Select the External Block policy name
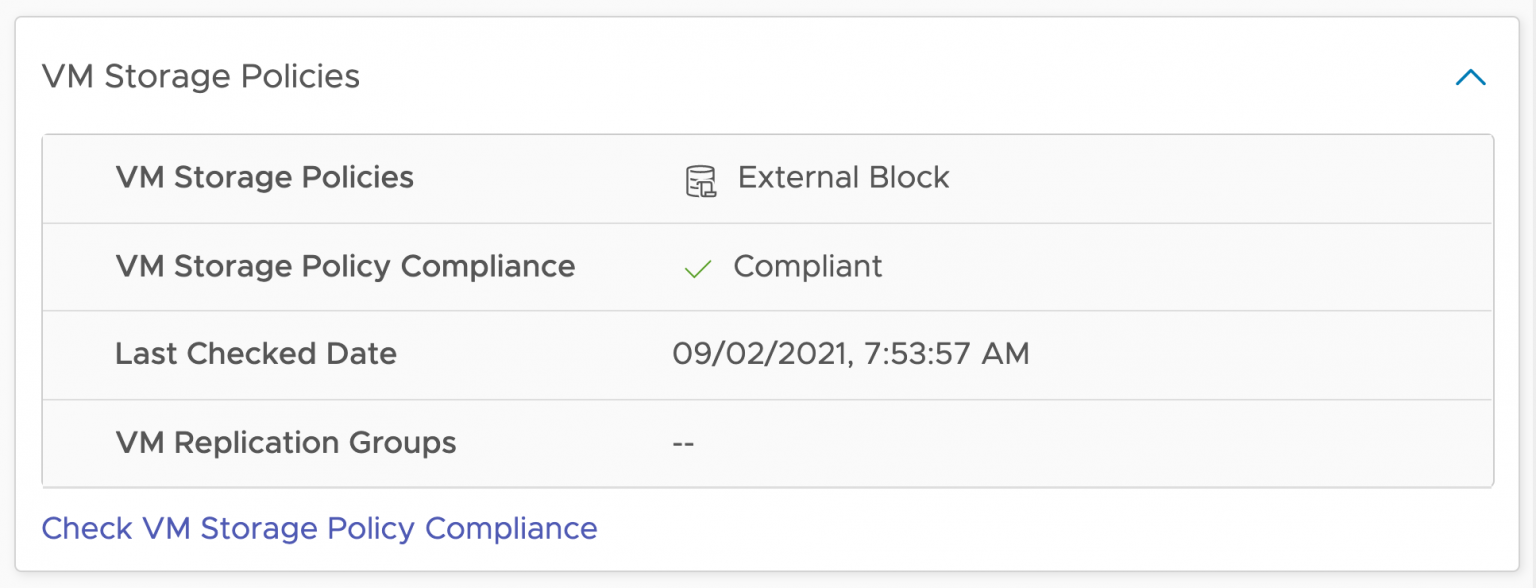Viewport: 1536px width, 588px height. pos(843,178)
